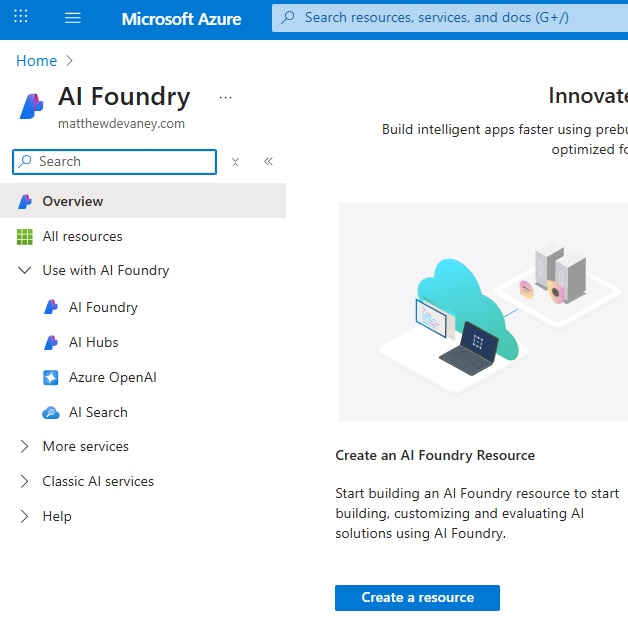Open the AI Foundry sidebar item
The height and width of the screenshot is (641, 628).
tap(103, 307)
